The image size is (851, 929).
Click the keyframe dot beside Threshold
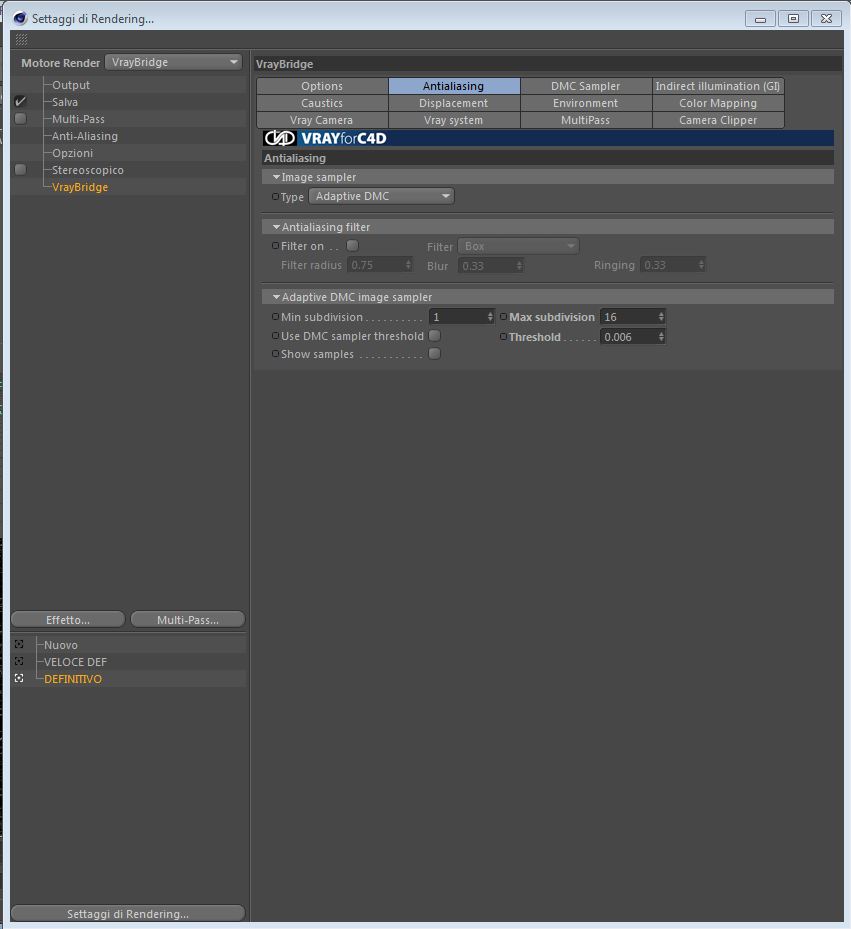503,337
